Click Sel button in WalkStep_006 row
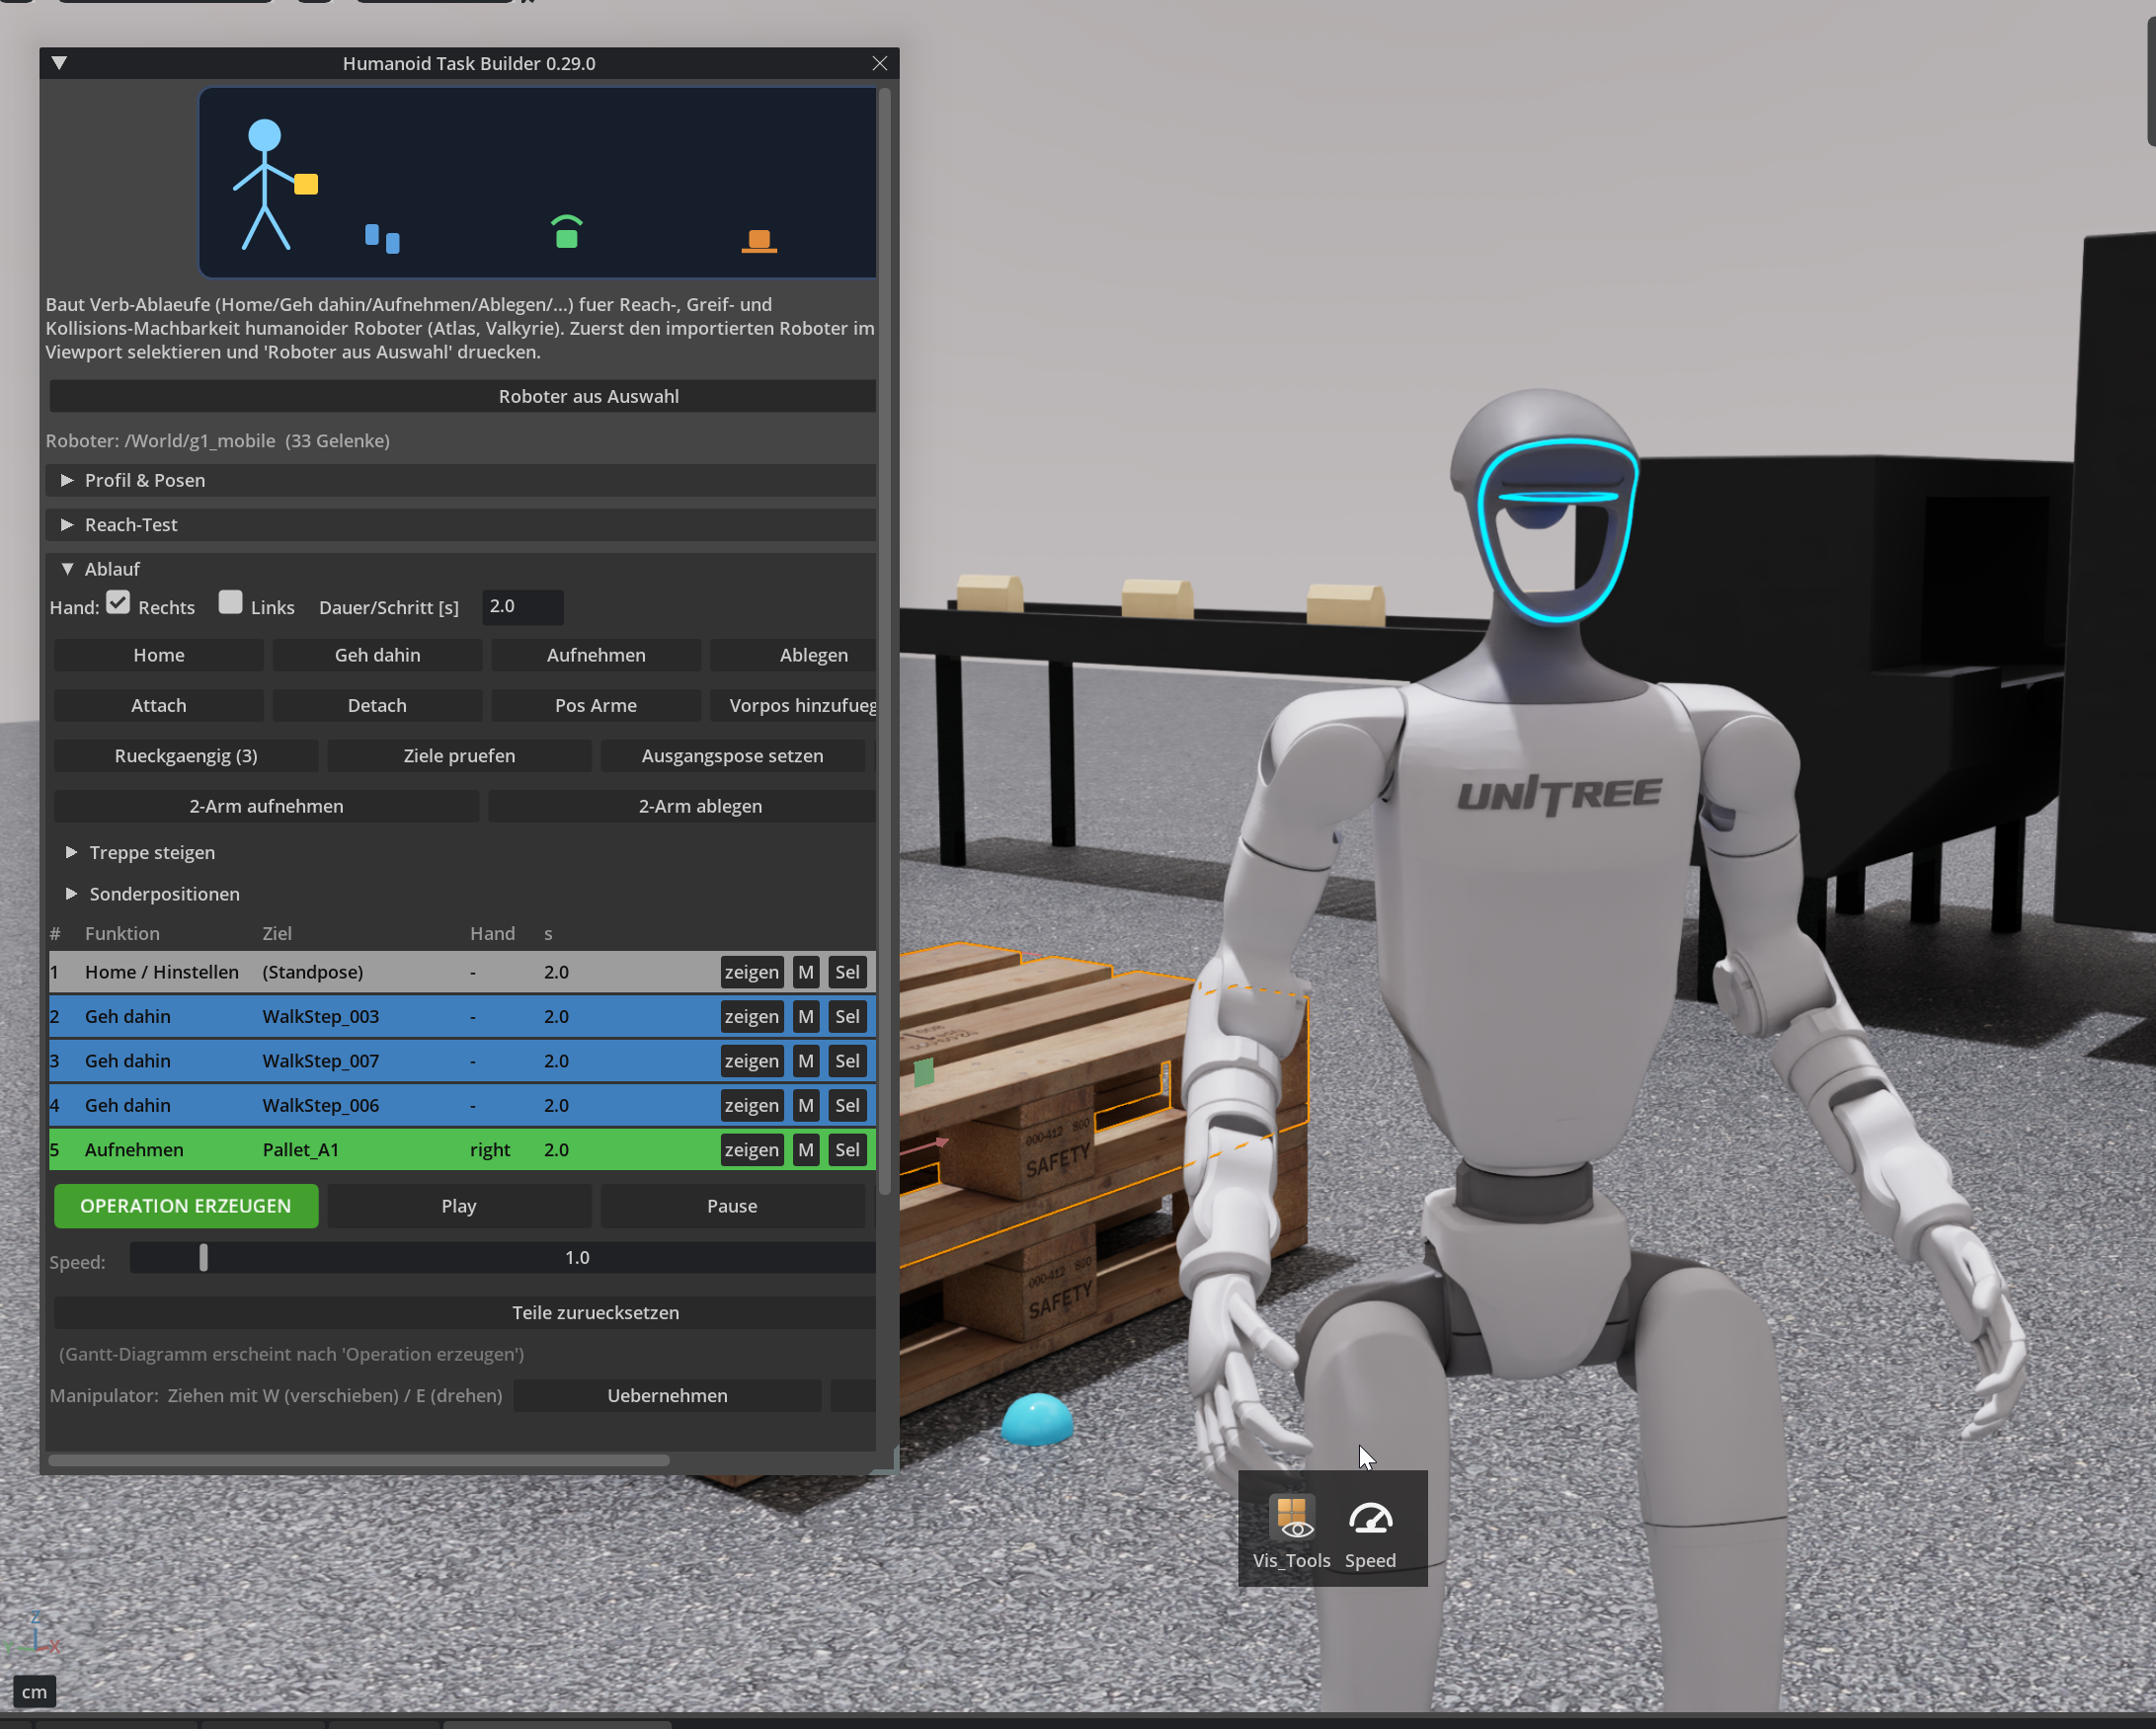Viewport: 2156px width, 1729px height. click(x=847, y=1105)
